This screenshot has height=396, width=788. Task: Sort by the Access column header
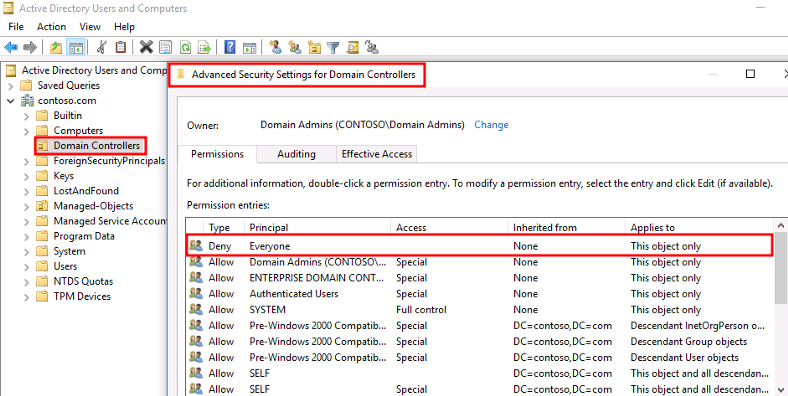pos(449,228)
